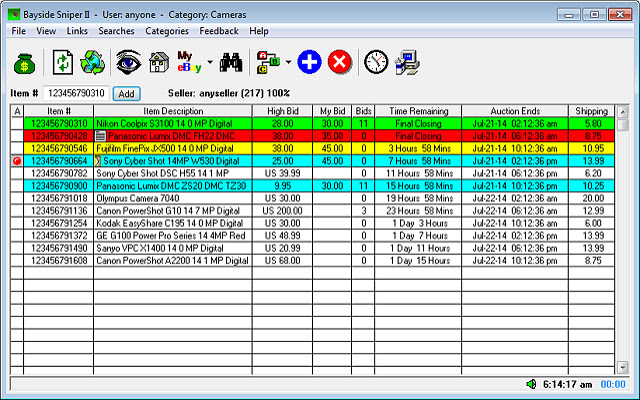This screenshot has width=640, height=400.
Task: Select Sanyo VPC X1400 description
Action: pyautogui.click(x=160, y=249)
